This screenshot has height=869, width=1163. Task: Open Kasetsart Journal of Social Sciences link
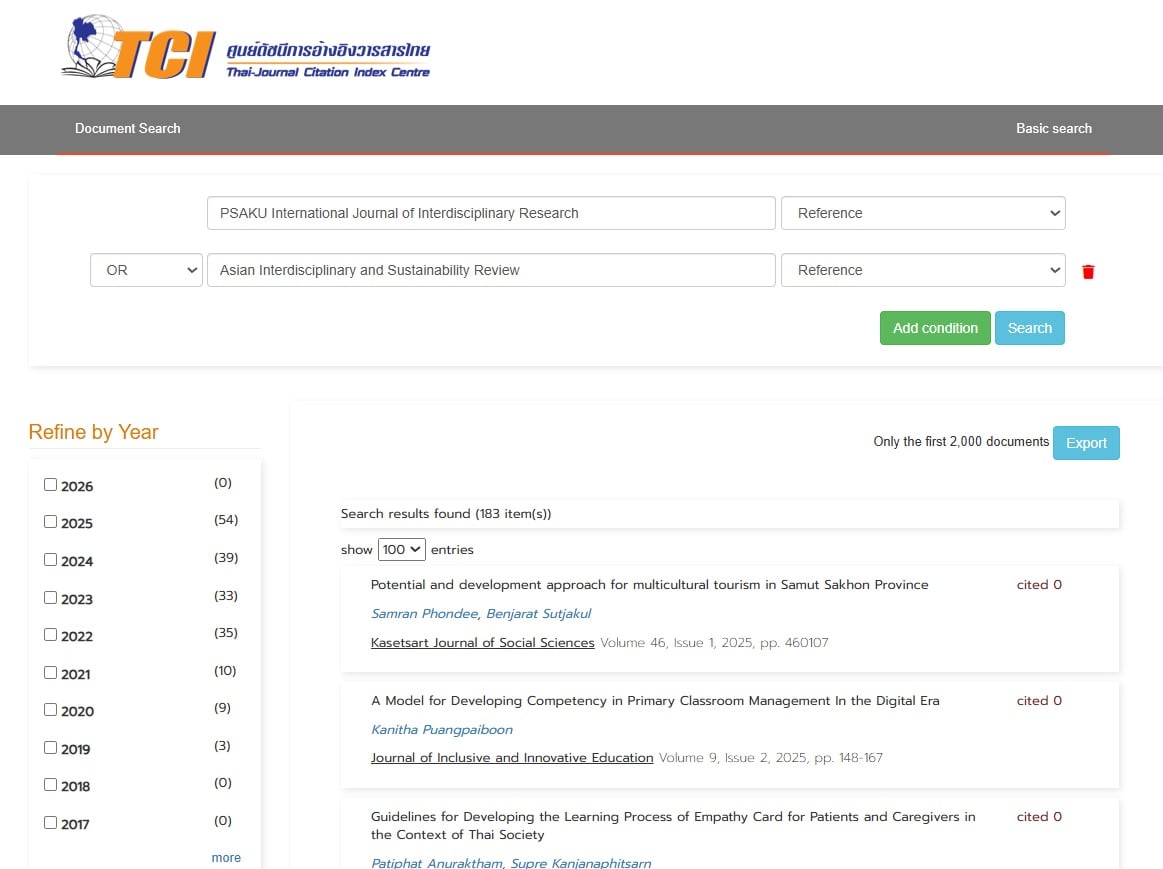[x=482, y=643]
